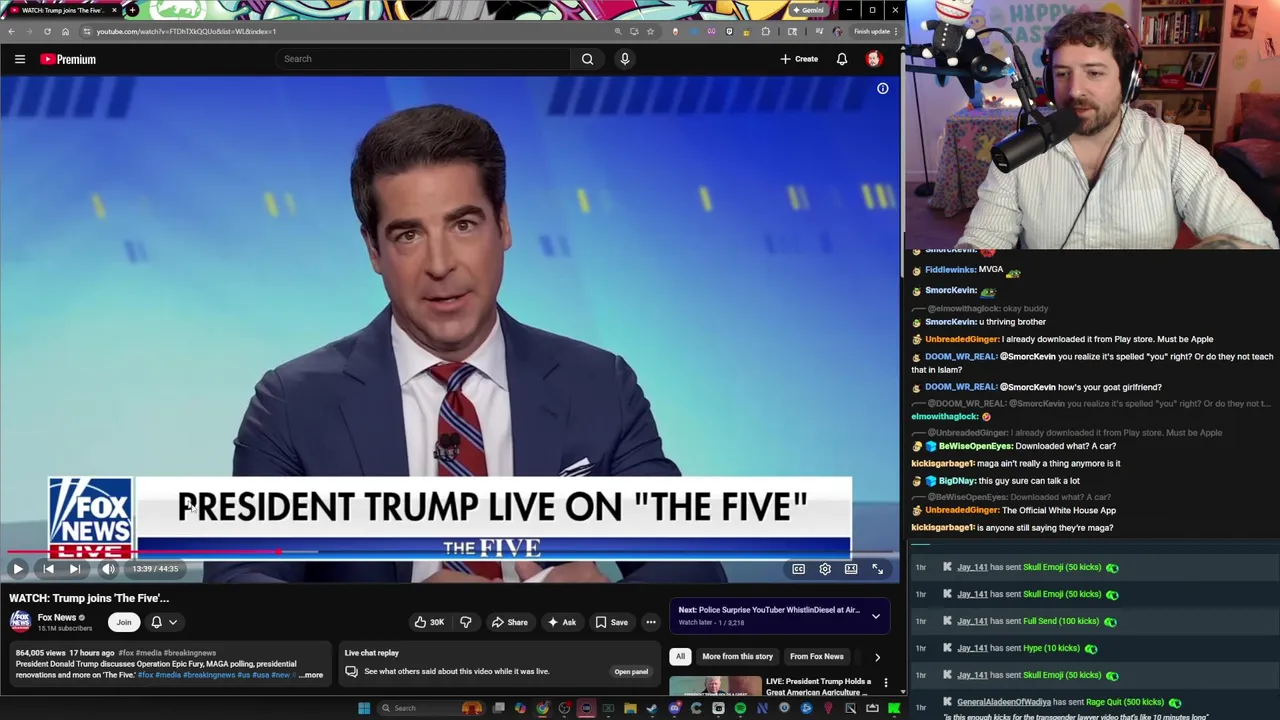The height and width of the screenshot is (720, 1280).
Task: Open the YouTube guide hamburger menu
Action: [x=19, y=59]
